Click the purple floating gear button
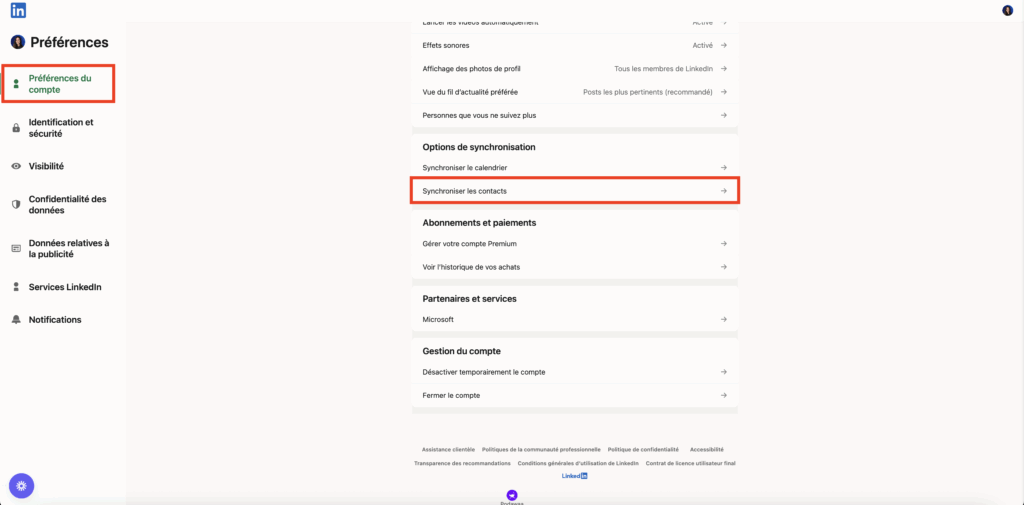The height and width of the screenshot is (505, 1024). point(22,486)
